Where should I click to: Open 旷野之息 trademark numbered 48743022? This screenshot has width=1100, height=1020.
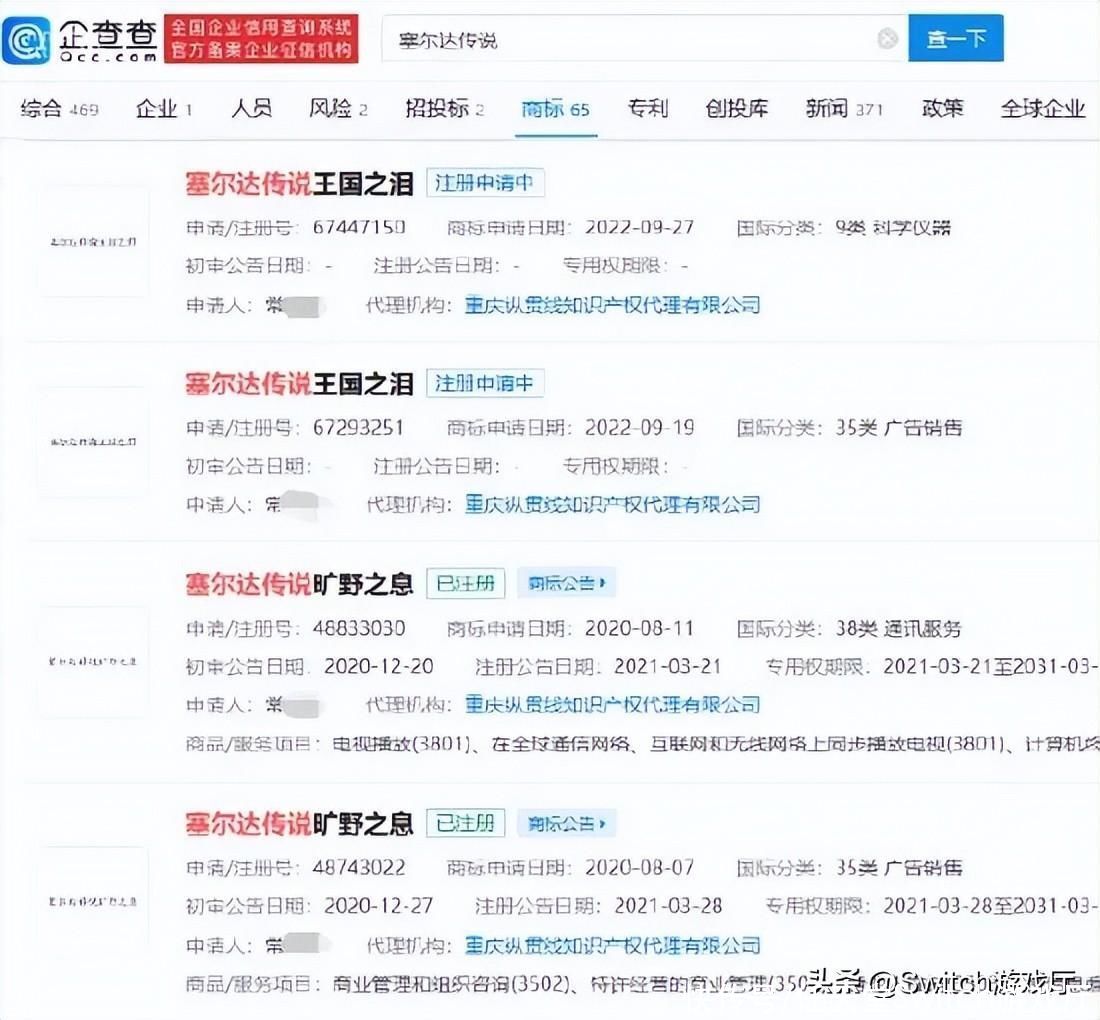click(300, 824)
